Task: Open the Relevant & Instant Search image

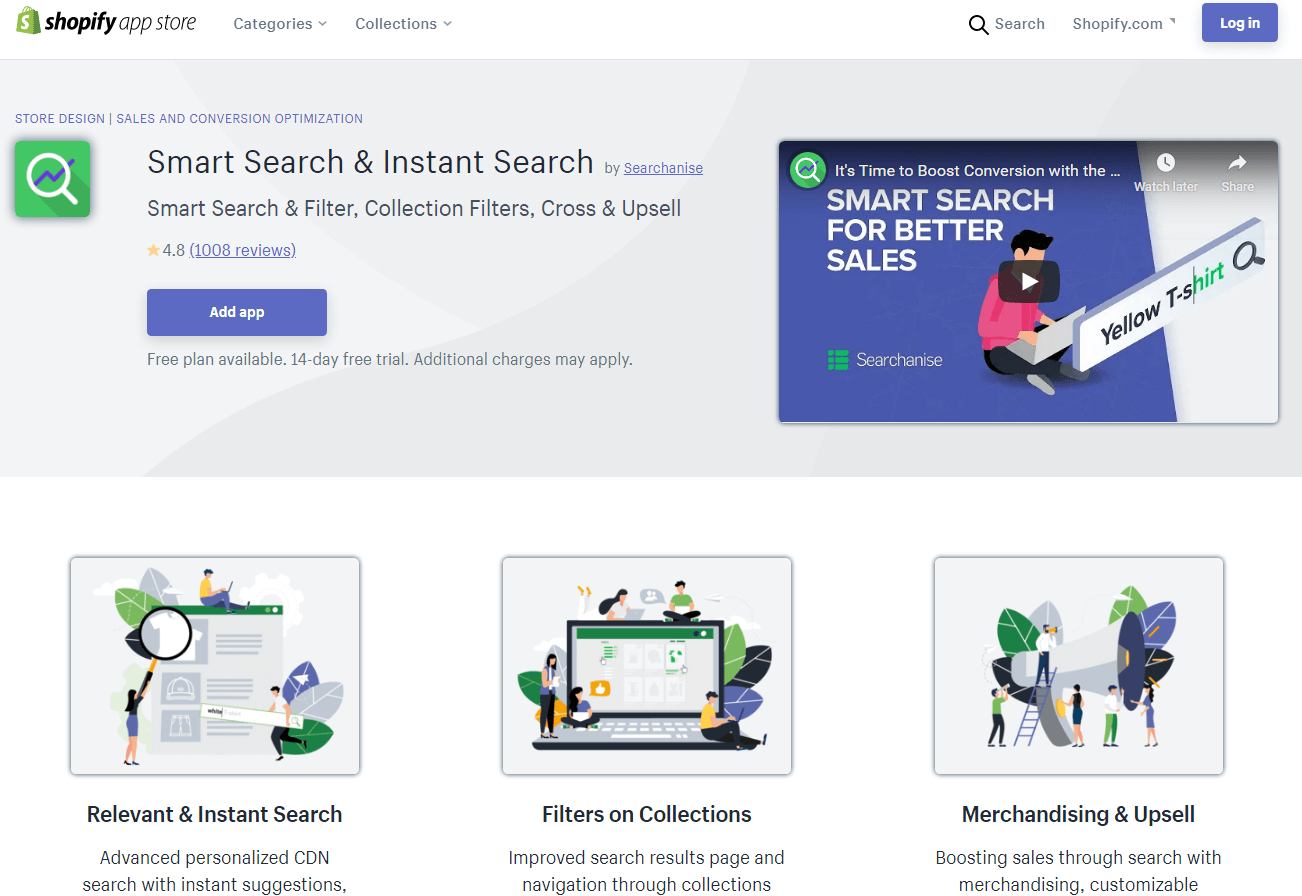Action: (x=215, y=666)
